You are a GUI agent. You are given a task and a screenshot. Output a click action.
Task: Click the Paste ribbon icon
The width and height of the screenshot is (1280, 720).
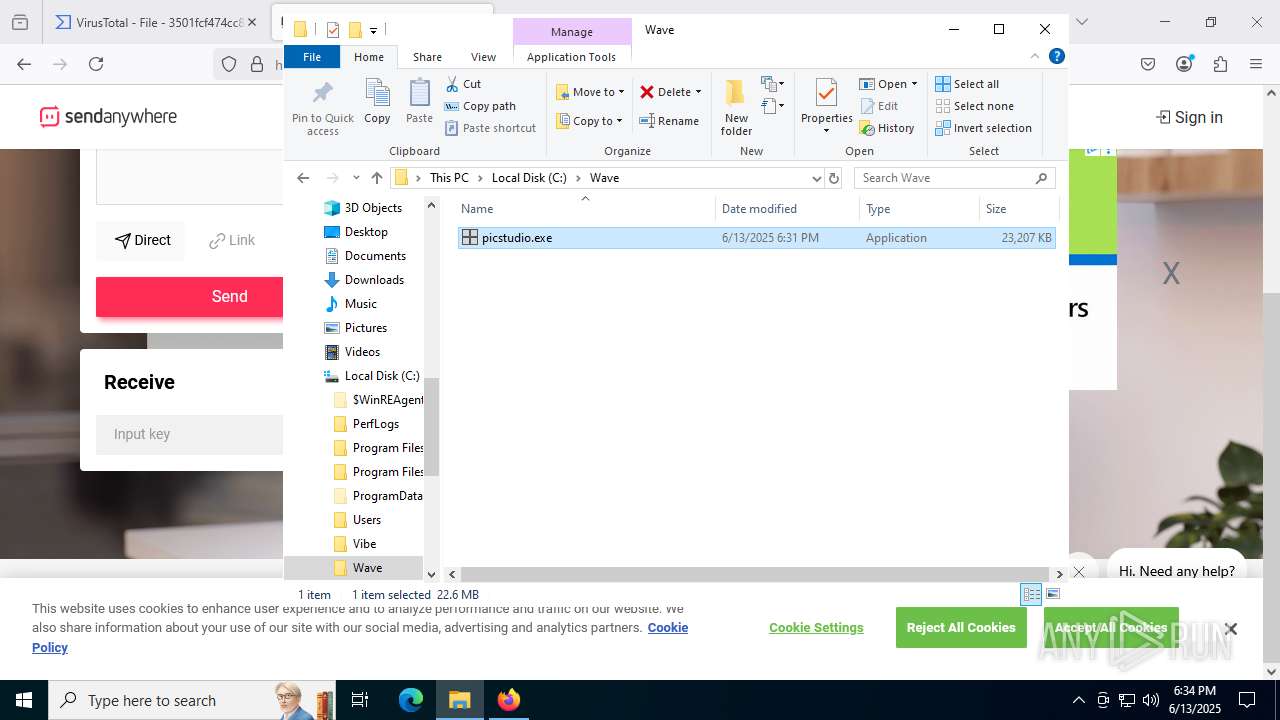coord(419,102)
